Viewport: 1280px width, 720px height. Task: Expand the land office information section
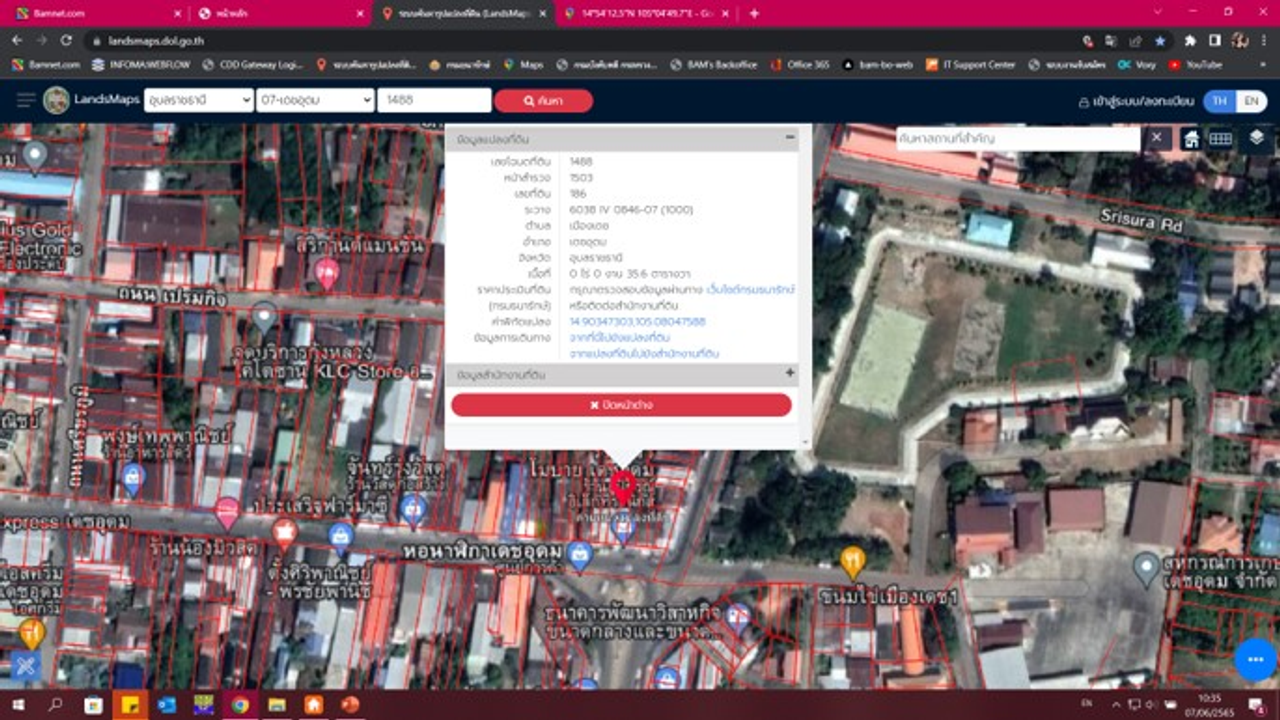tap(790, 373)
